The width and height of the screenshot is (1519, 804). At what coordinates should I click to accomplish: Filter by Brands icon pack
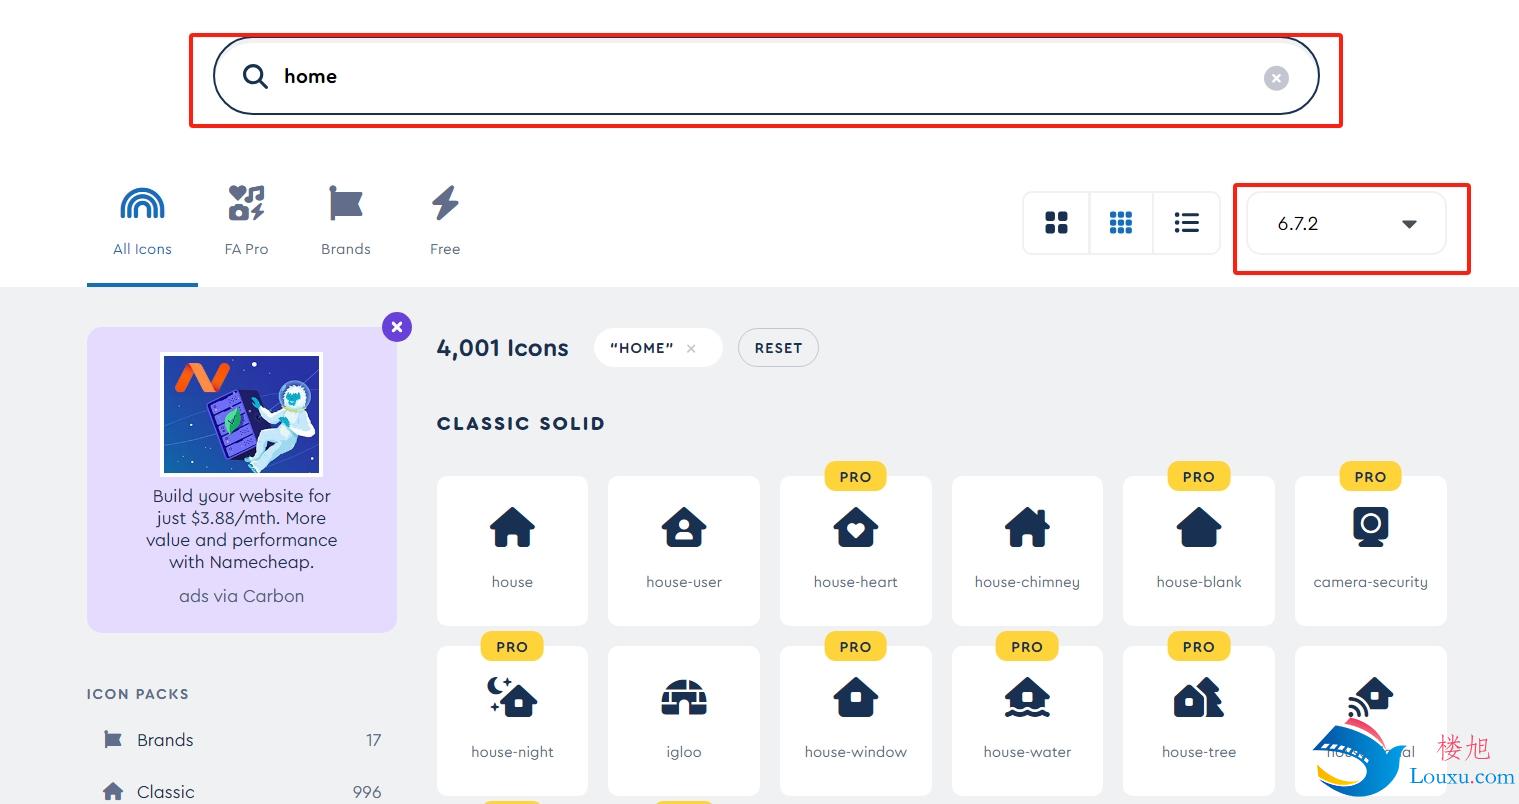pyautogui.click(x=165, y=740)
